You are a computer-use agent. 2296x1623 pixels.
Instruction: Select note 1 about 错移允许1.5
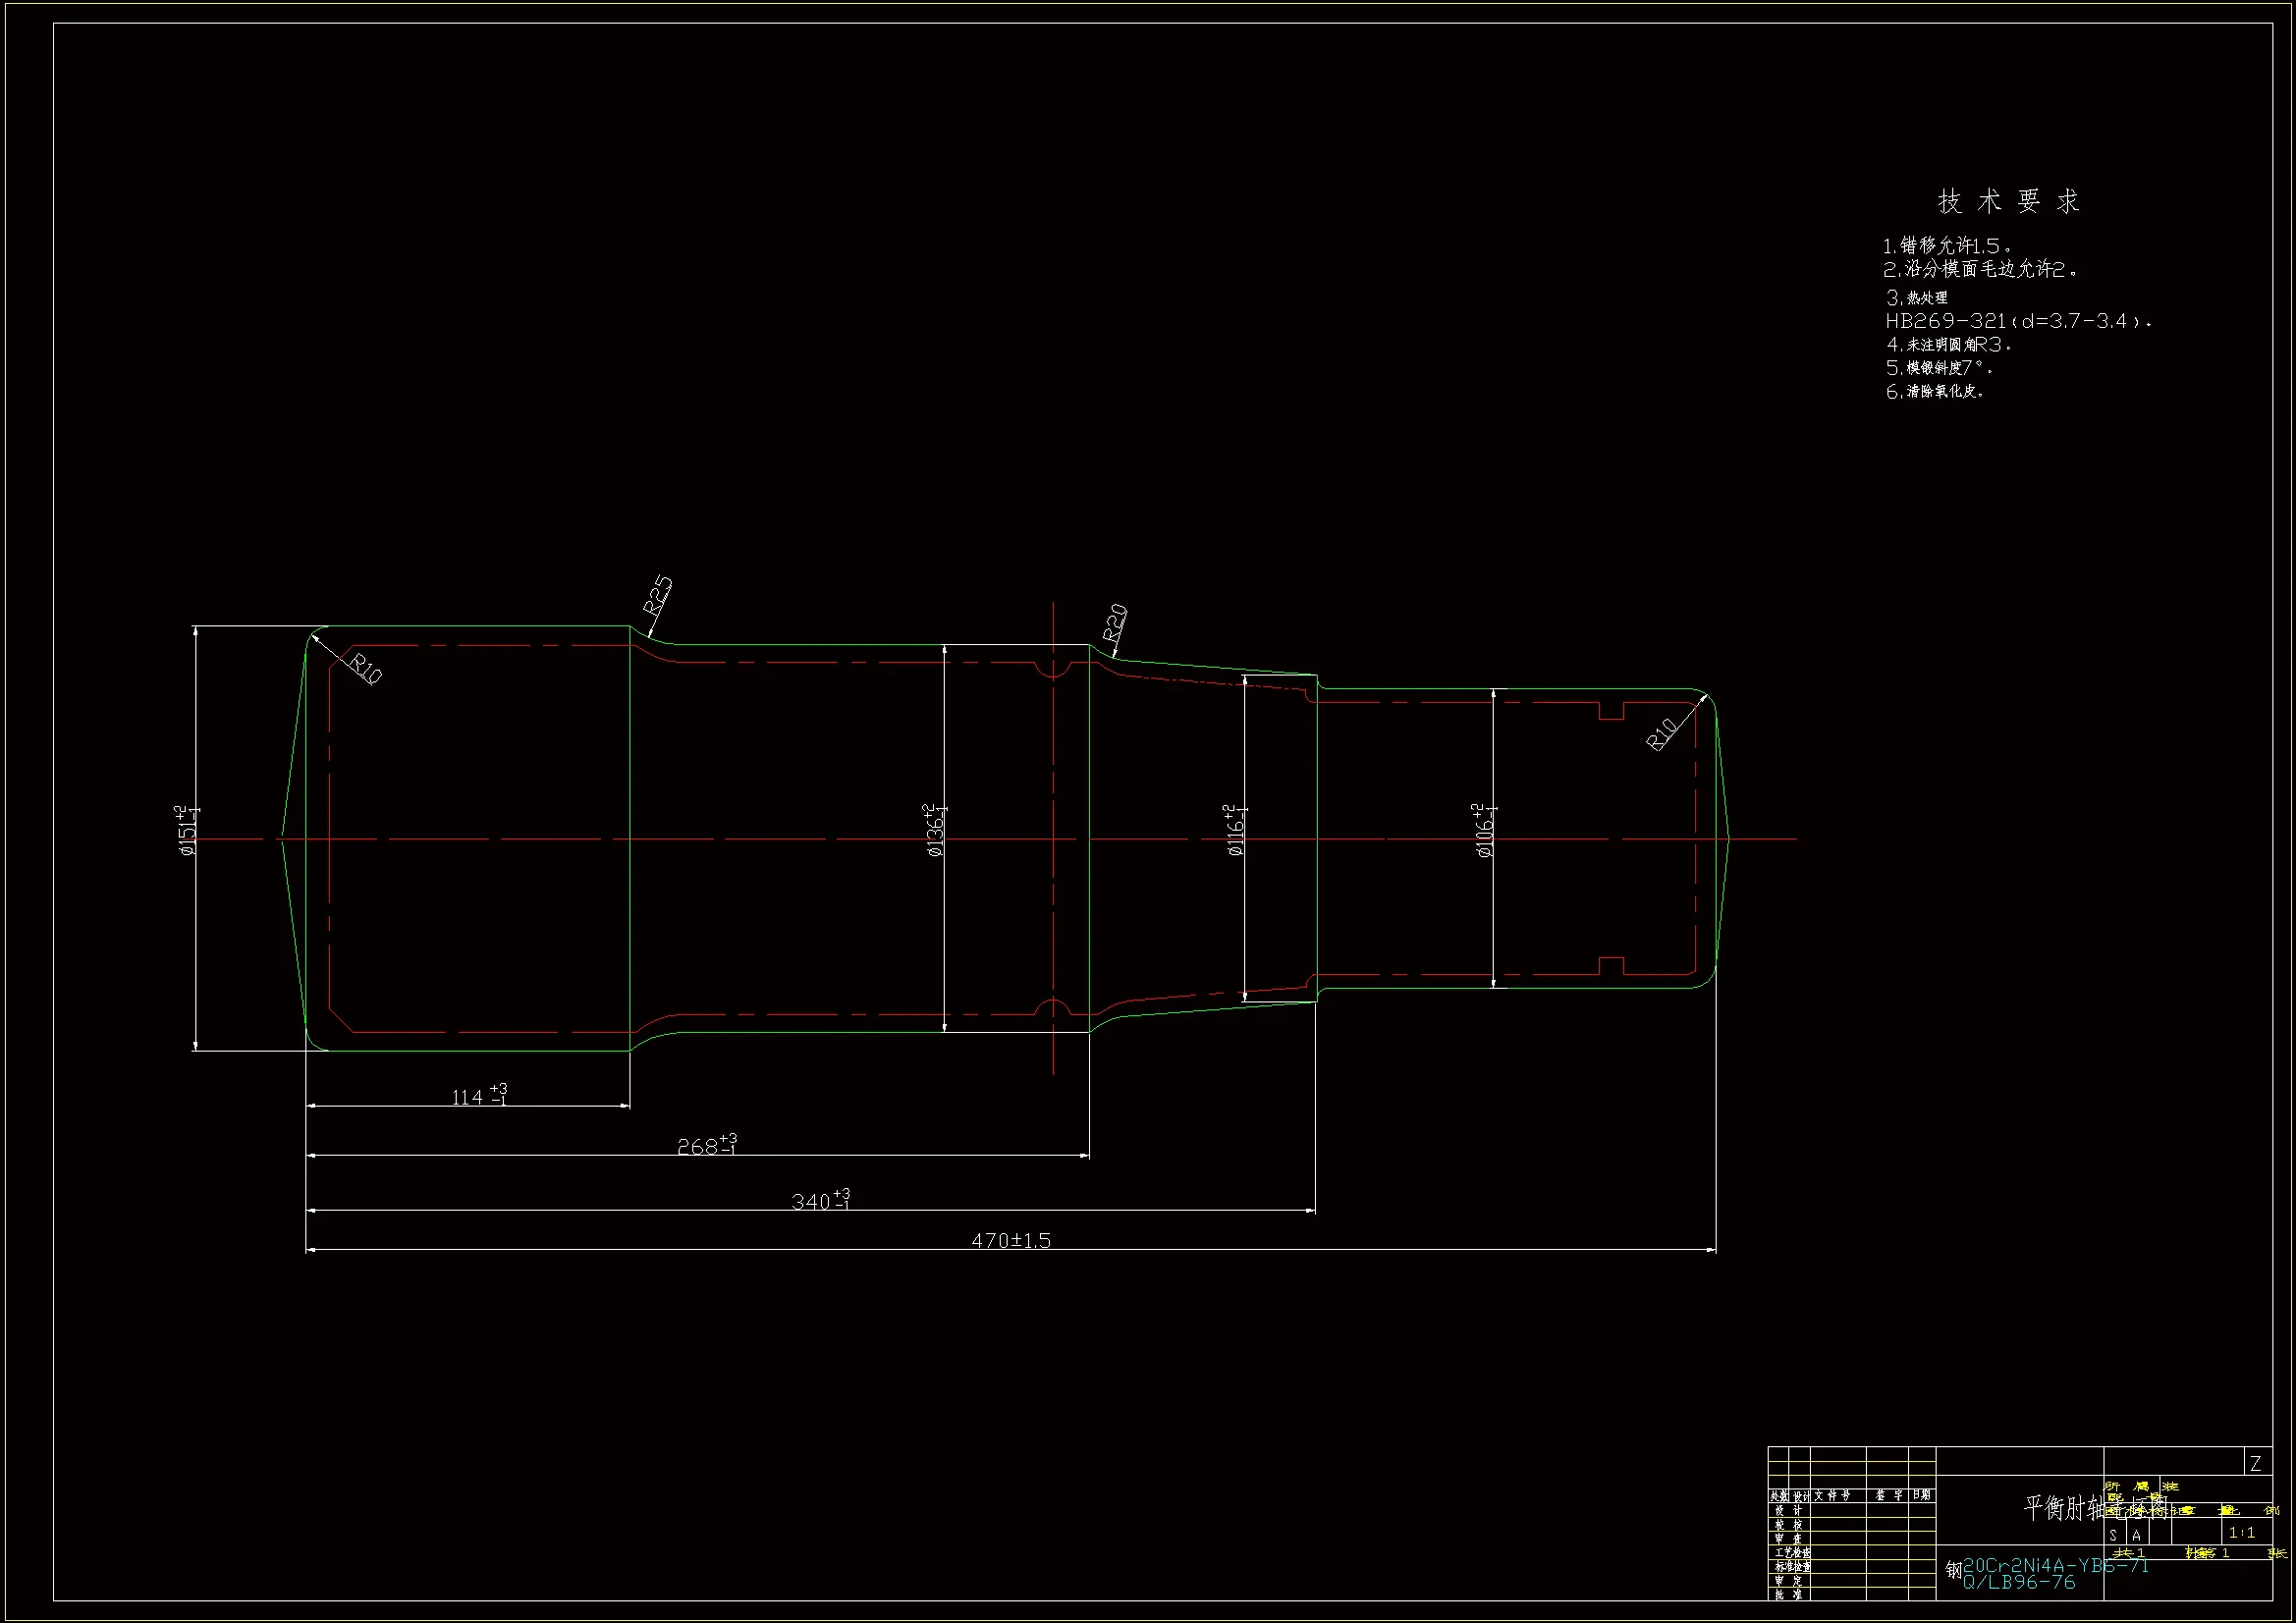[x=1947, y=246]
